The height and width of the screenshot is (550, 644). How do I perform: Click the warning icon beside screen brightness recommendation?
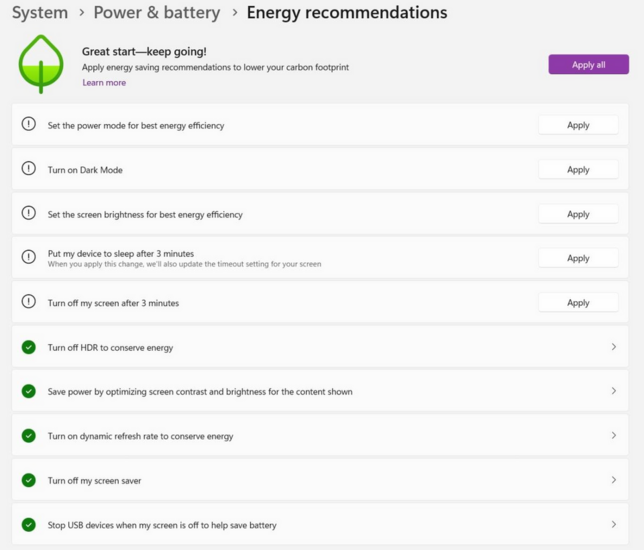(29, 213)
